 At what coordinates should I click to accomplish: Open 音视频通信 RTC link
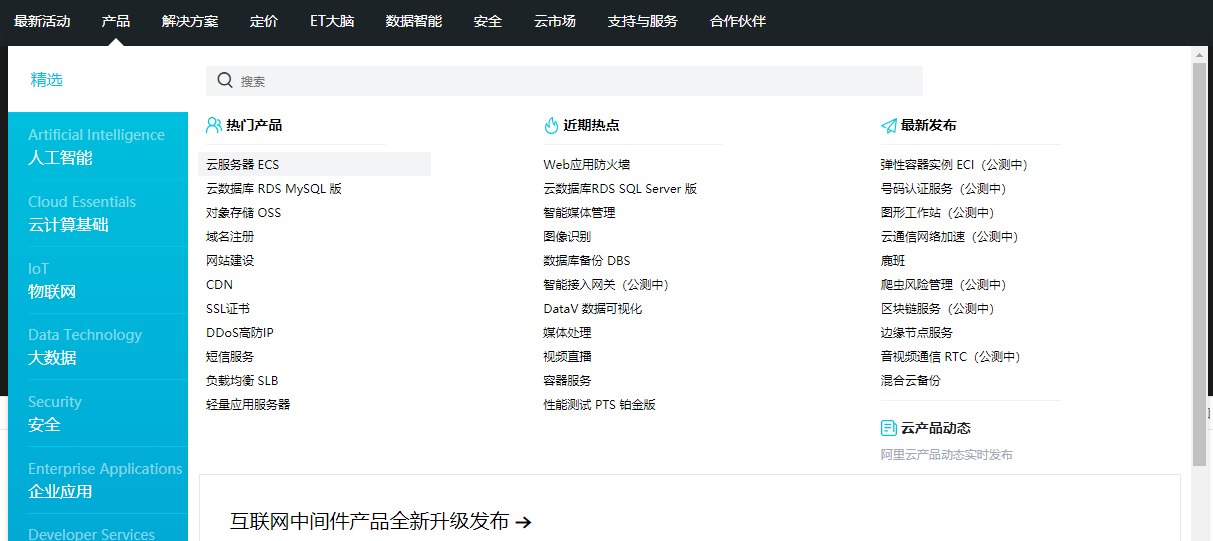tap(953, 356)
